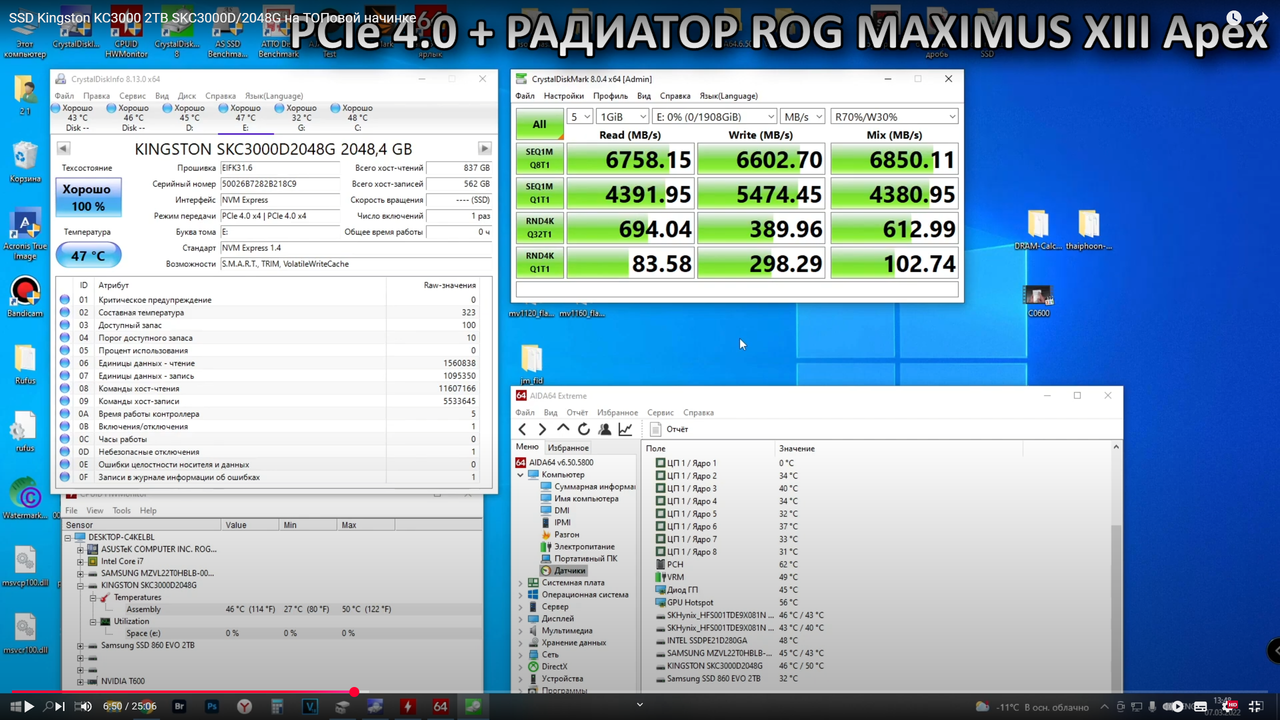
Task: Open C0600 thumbnail on desktop
Action: [x=1039, y=301]
